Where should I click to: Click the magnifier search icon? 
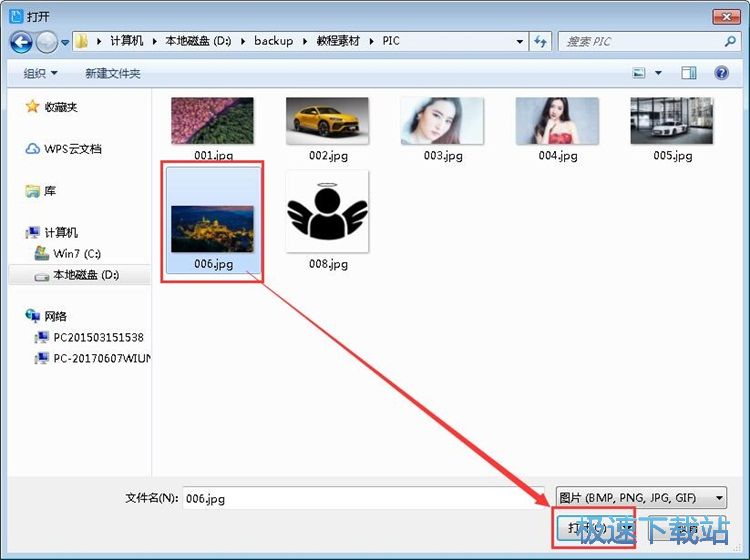(x=730, y=42)
